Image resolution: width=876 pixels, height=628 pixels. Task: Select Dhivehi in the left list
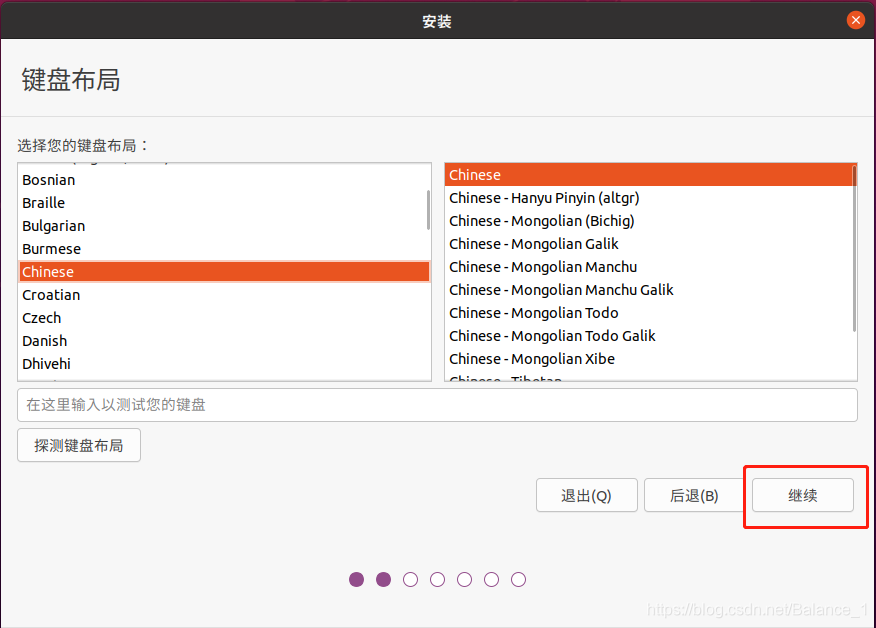pos(224,363)
